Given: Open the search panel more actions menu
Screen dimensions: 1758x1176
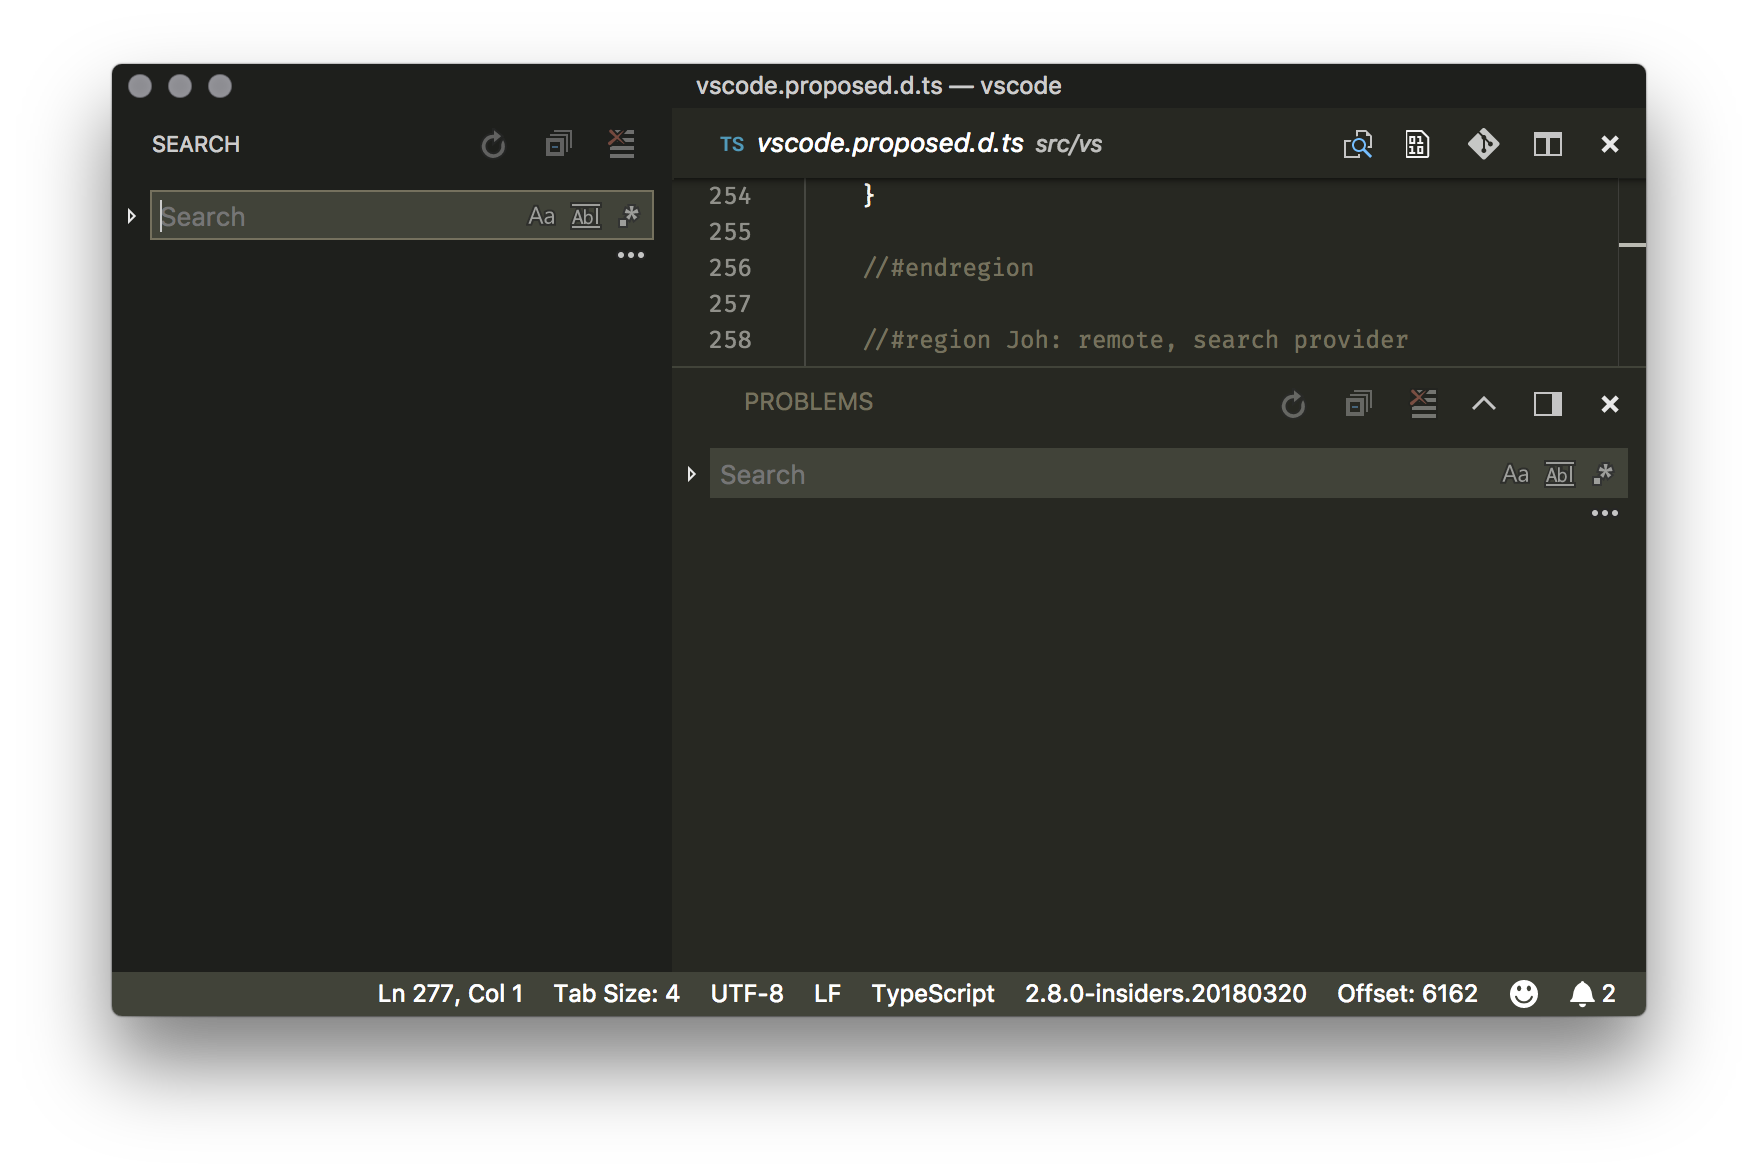Looking at the screenshot, I should pyautogui.click(x=631, y=255).
